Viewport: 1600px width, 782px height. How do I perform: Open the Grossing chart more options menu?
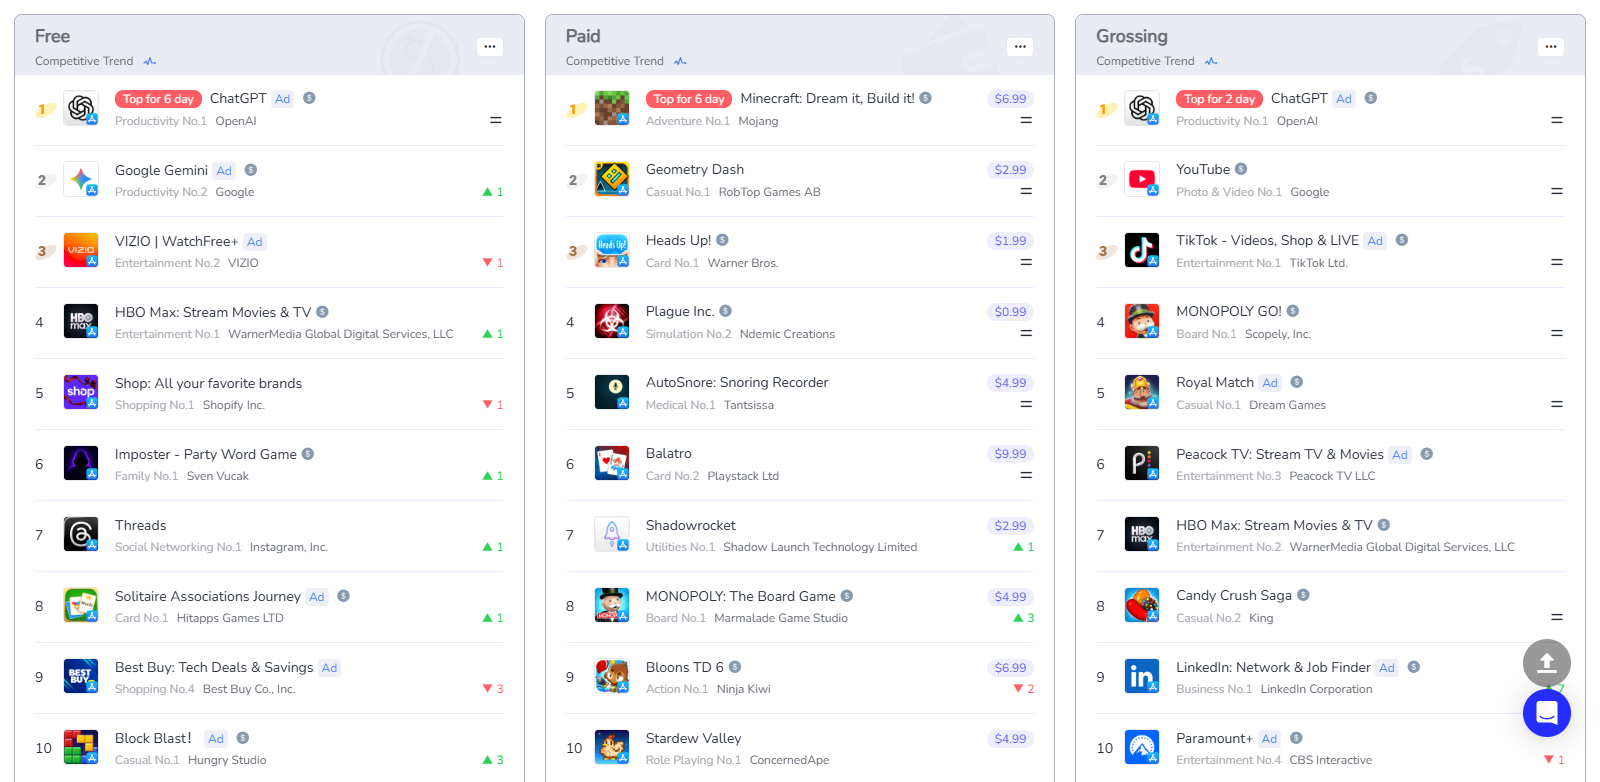point(1550,46)
